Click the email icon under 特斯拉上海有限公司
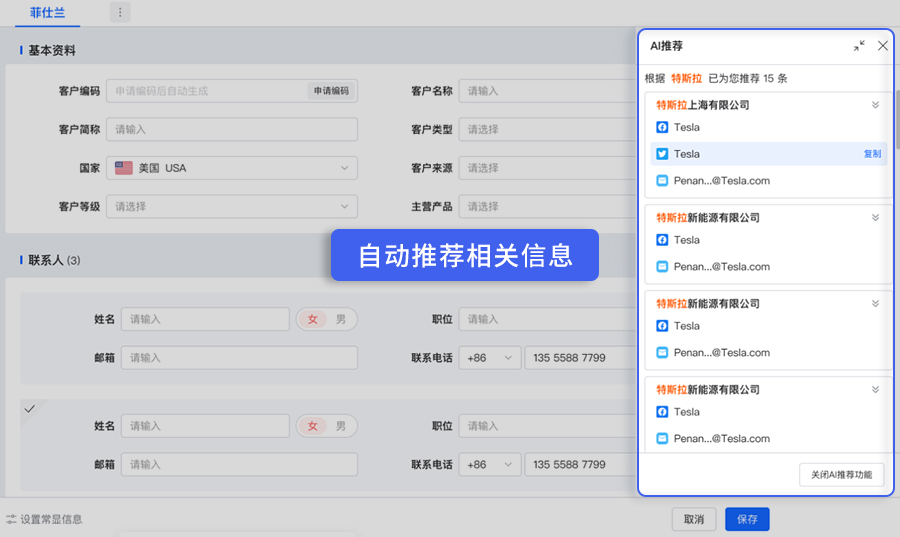This screenshot has height=537, width=900. pyautogui.click(x=662, y=181)
